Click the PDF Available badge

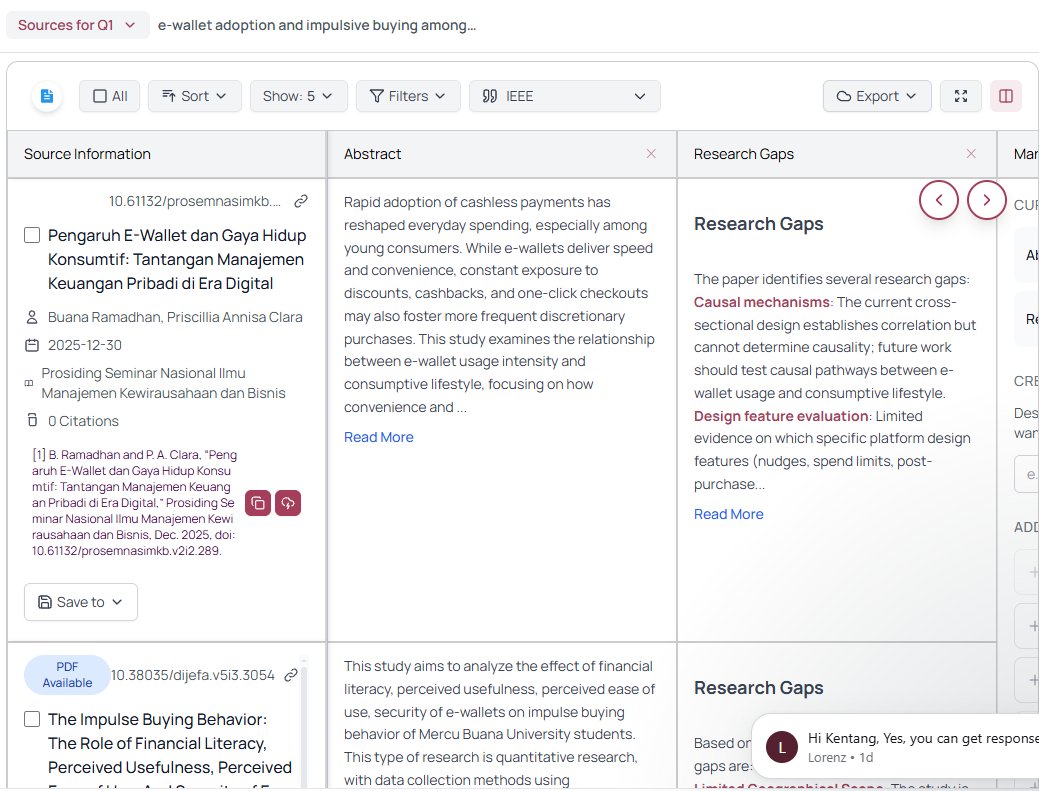(x=67, y=674)
